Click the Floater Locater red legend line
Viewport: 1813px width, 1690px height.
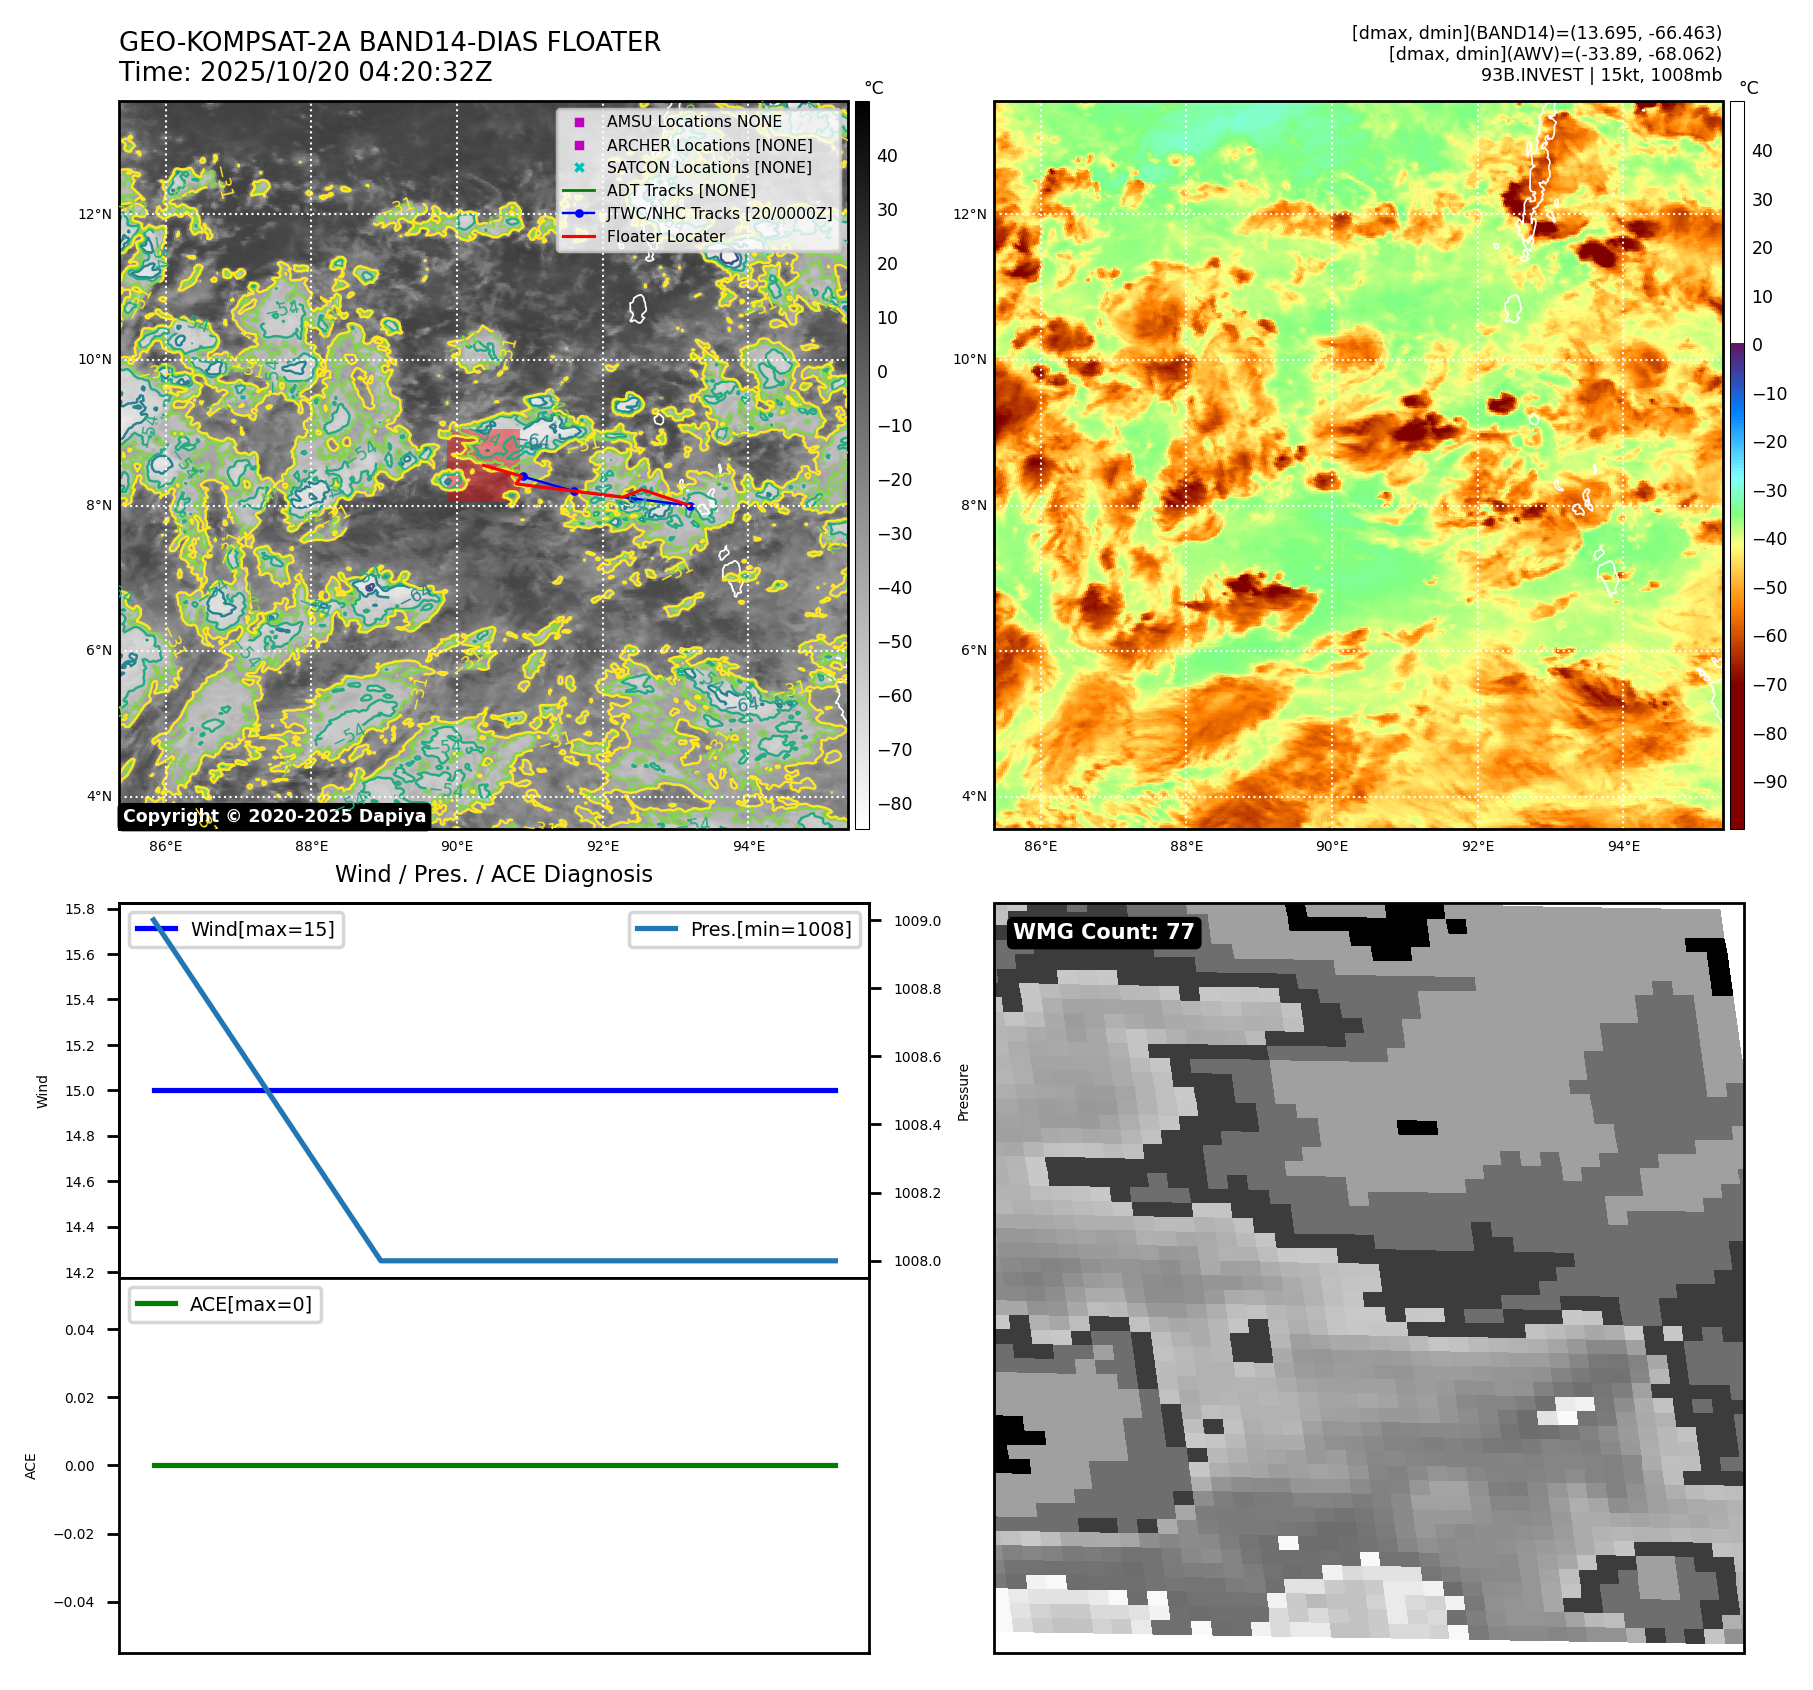pyautogui.click(x=579, y=237)
